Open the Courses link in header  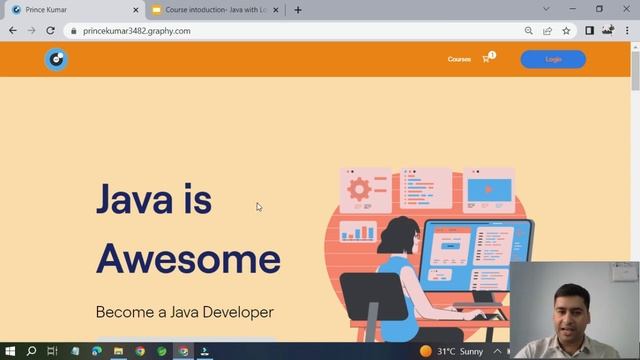pos(459,59)
